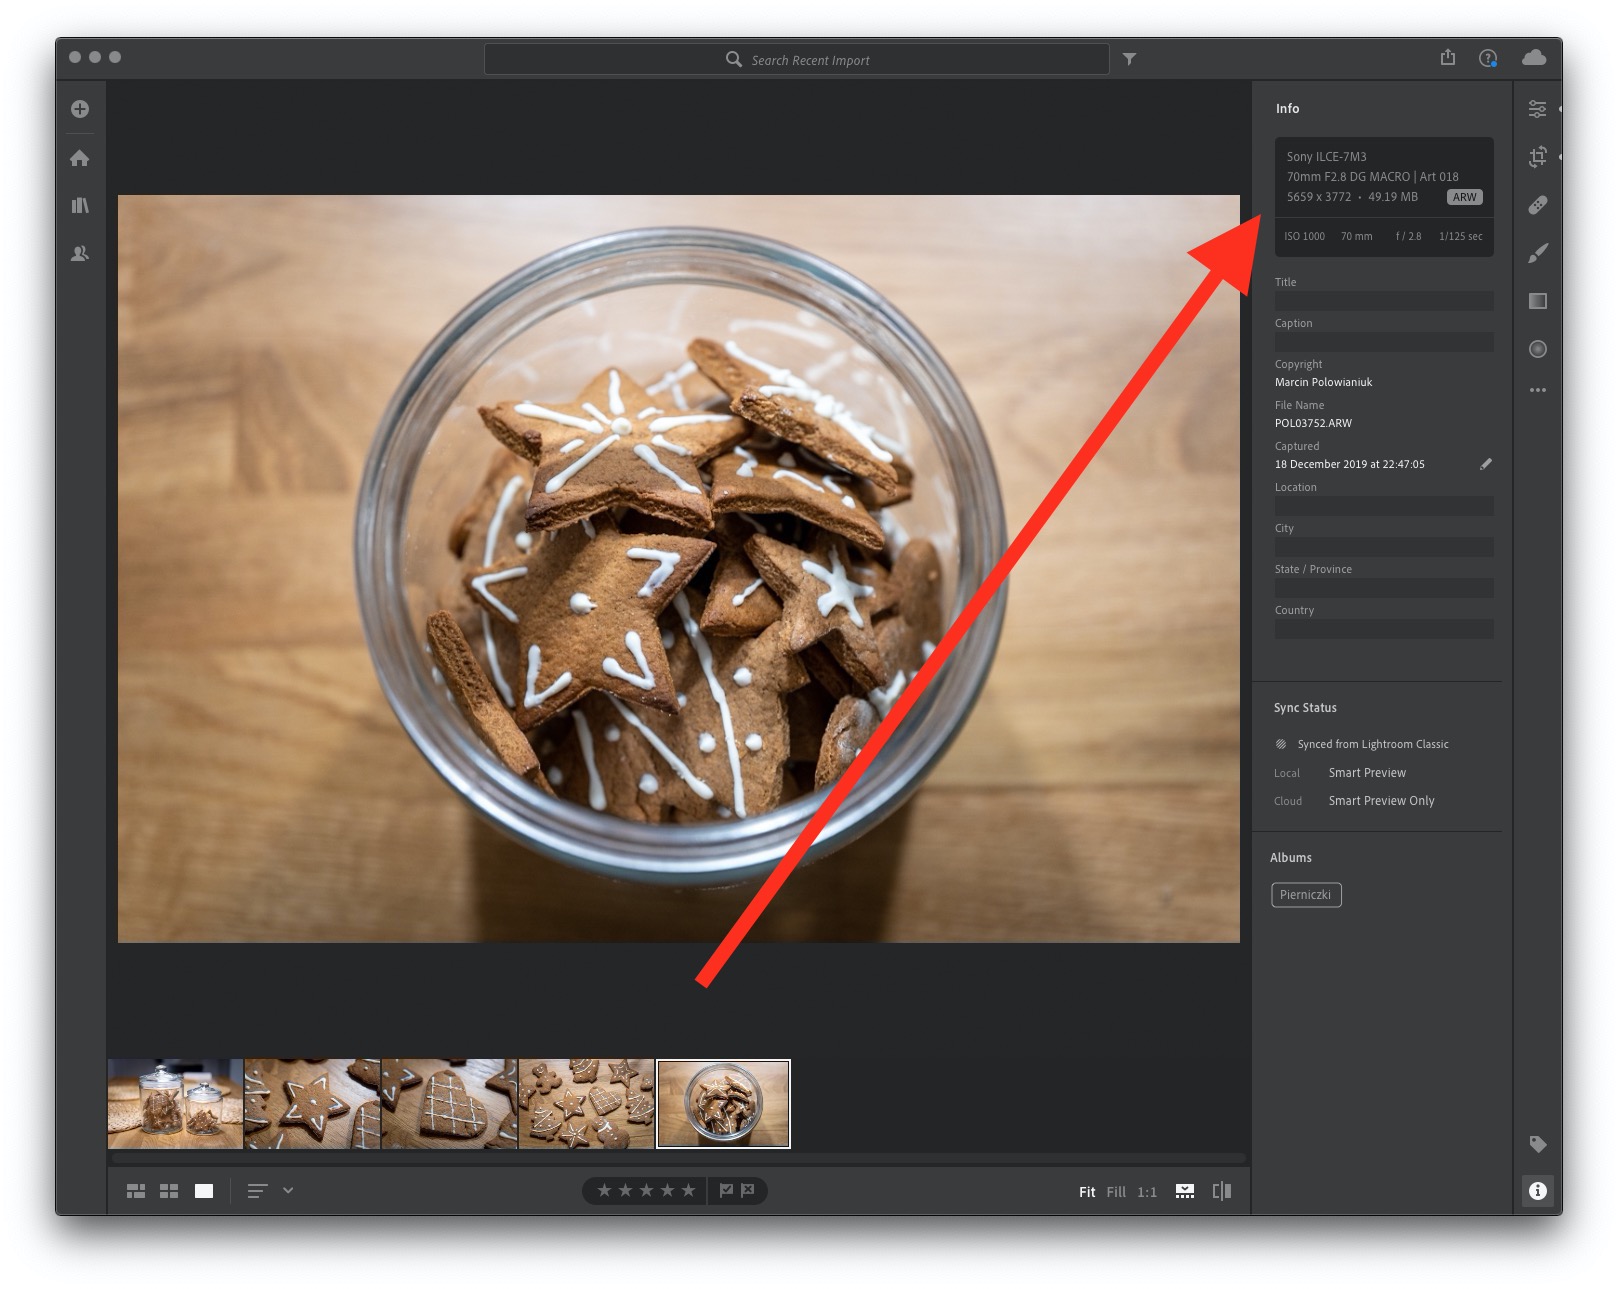Click the captured date 18 December 2019
The width and height of the screenshot is (1618, 1289).
coord(1349,464)
